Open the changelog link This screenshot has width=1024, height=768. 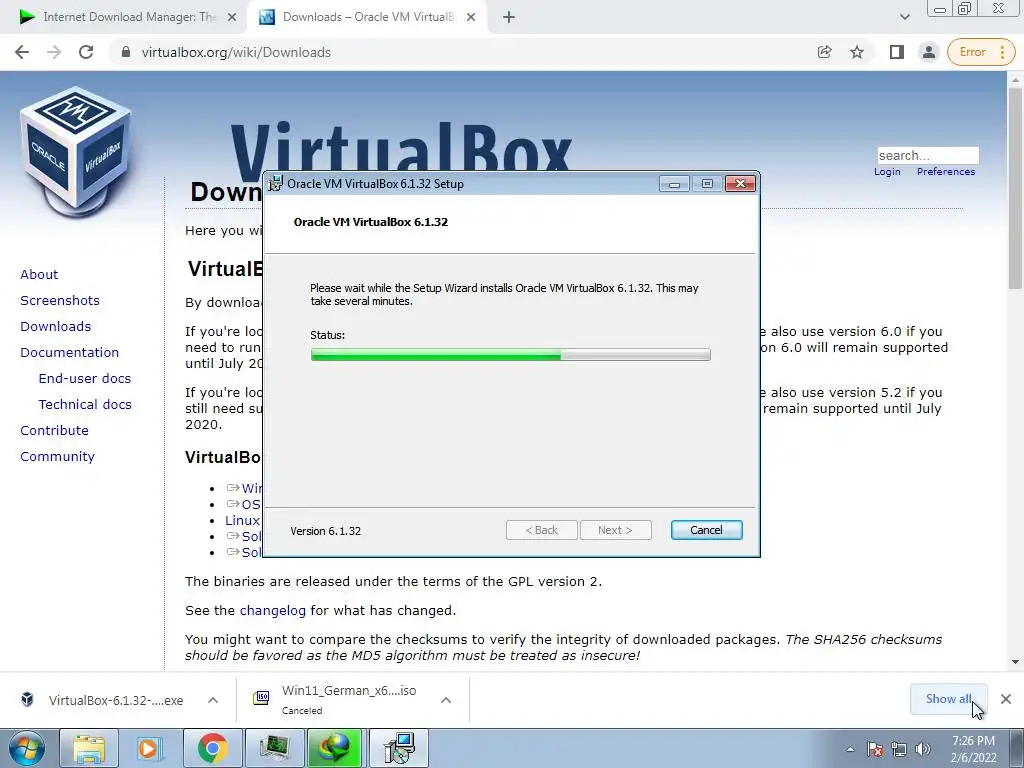[x=272, y=611]
